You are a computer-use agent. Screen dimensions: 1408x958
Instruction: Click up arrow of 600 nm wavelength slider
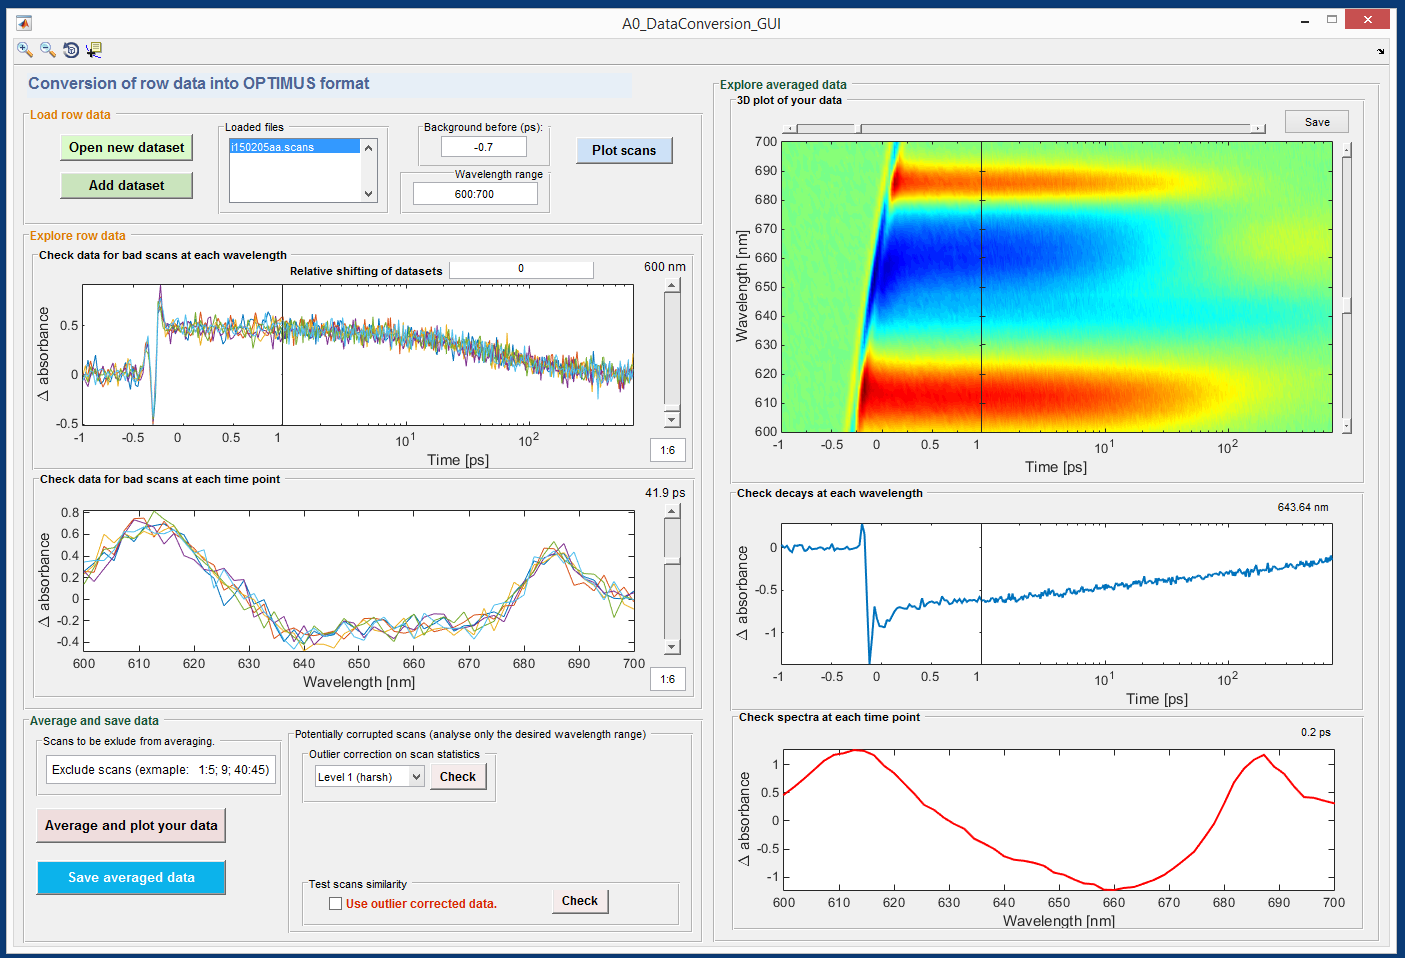point(672,286)
